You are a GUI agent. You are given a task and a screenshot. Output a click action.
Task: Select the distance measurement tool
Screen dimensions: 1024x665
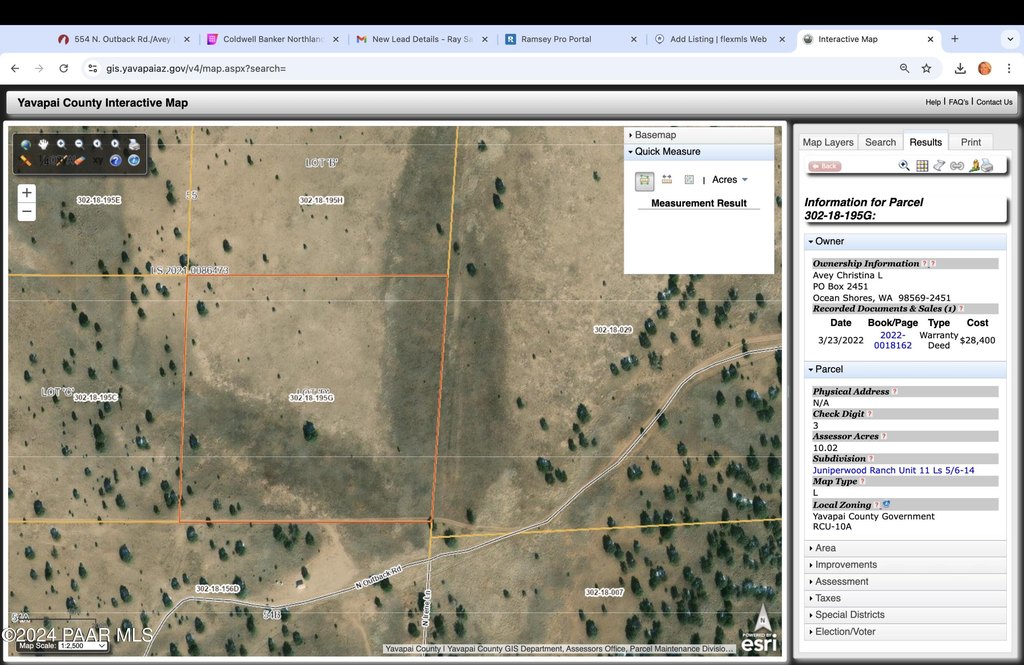[667, 180]
